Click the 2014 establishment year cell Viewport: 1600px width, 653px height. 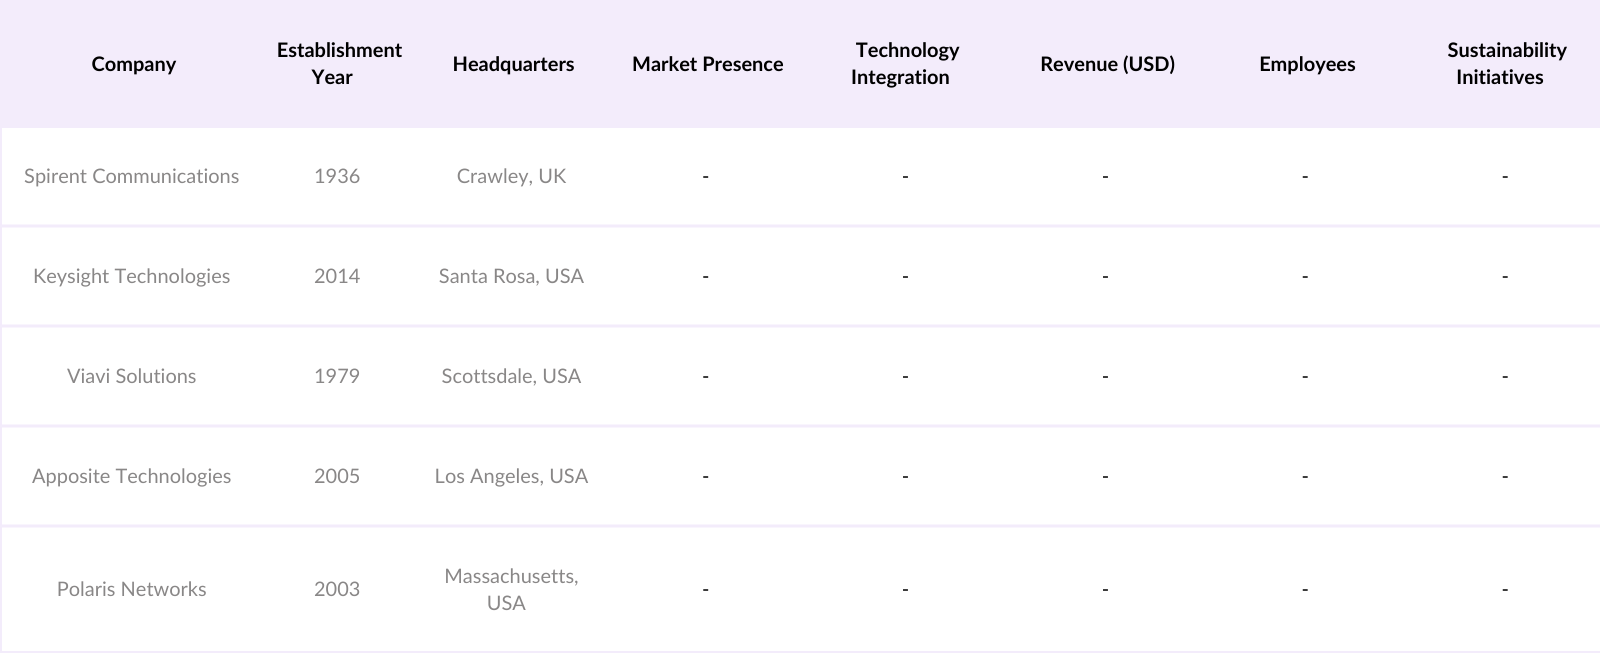(x=337, y=276)
